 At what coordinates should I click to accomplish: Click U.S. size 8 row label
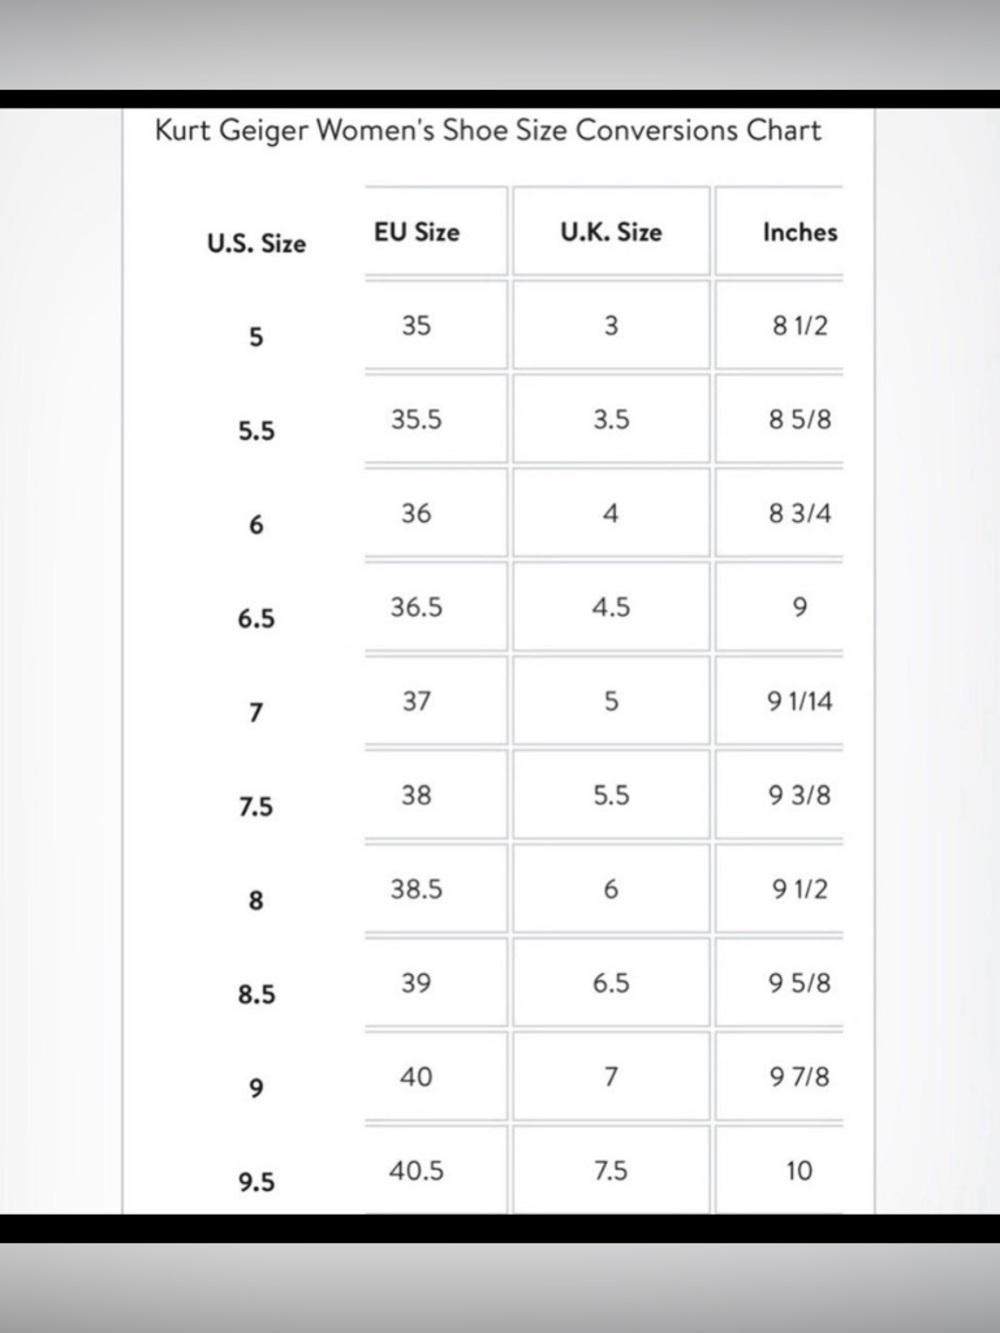256,901
